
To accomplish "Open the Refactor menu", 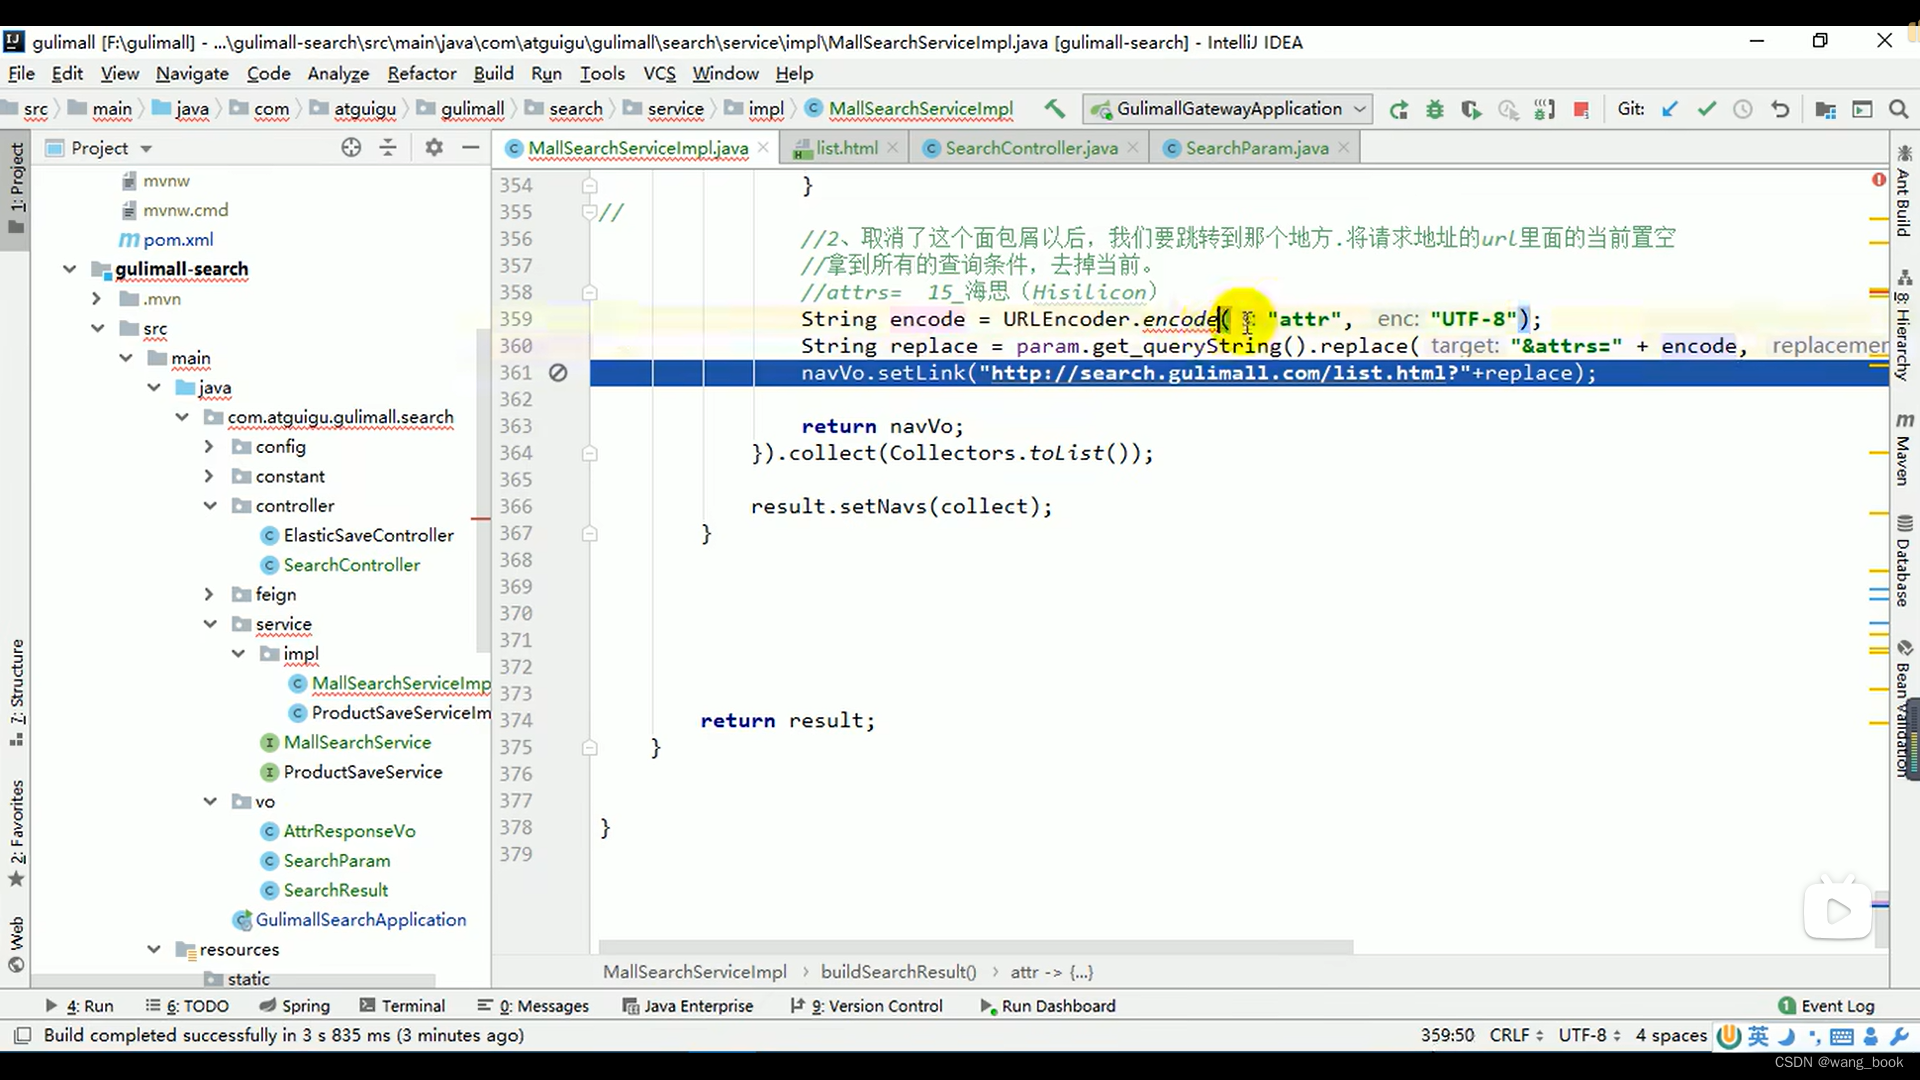I will [x=422, y=73].
